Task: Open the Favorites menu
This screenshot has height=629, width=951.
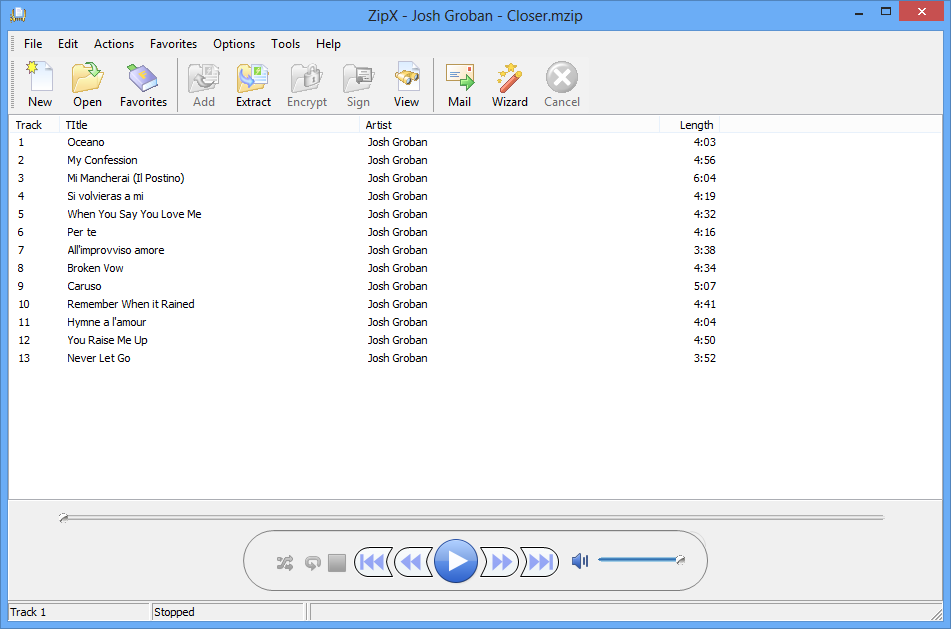Action: (x=173, y=44)
